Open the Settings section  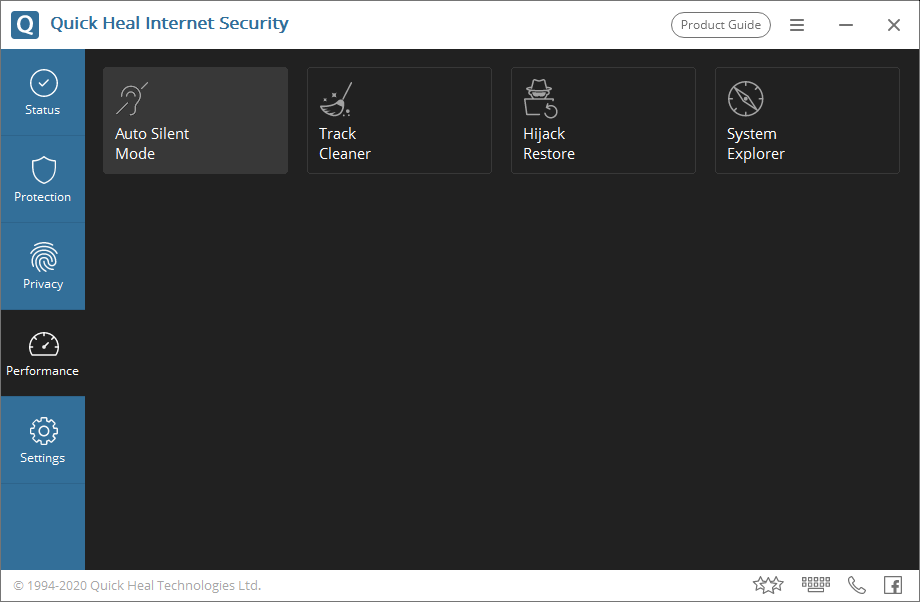coord(42,441)
